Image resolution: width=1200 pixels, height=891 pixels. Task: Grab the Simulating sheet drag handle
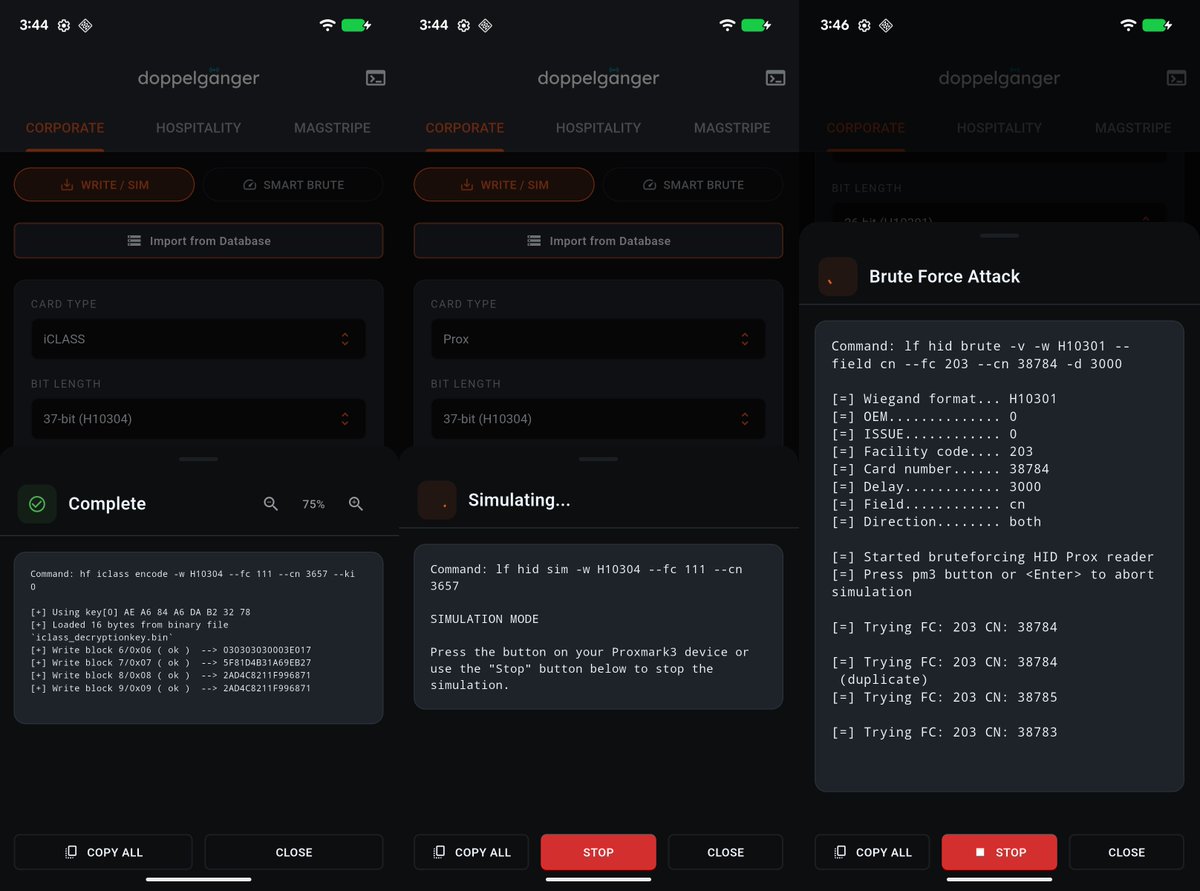(598, 459)
